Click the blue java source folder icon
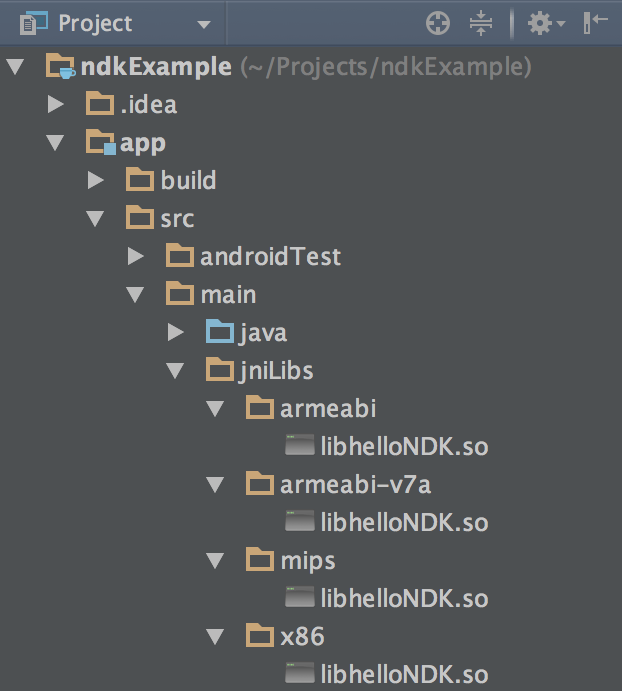This screenshot has width=622, height=691. (220, 333)
